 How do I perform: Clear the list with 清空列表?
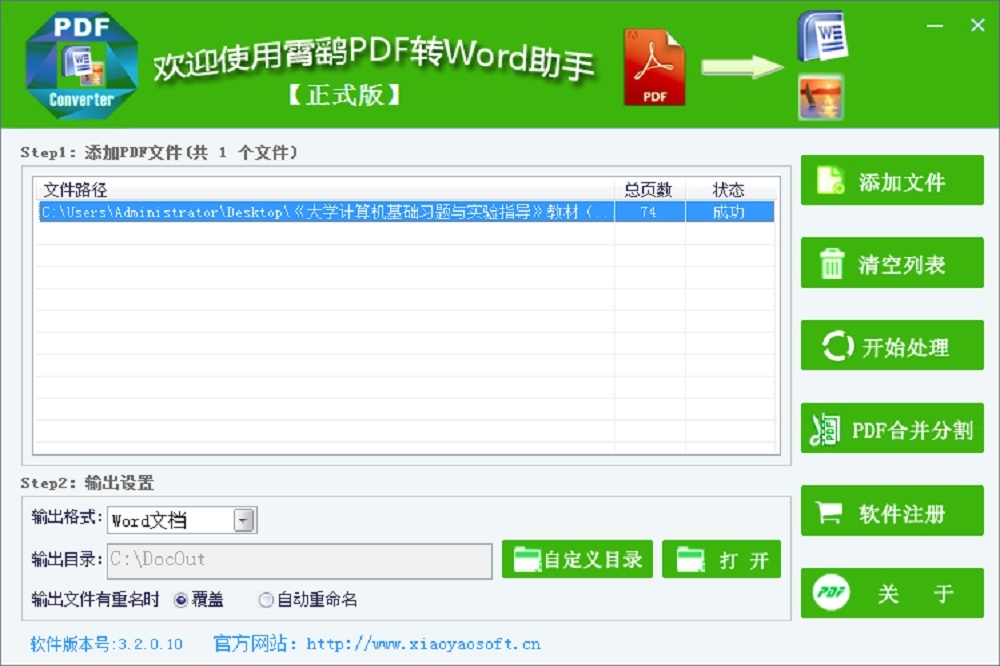(x=892, y=264)
